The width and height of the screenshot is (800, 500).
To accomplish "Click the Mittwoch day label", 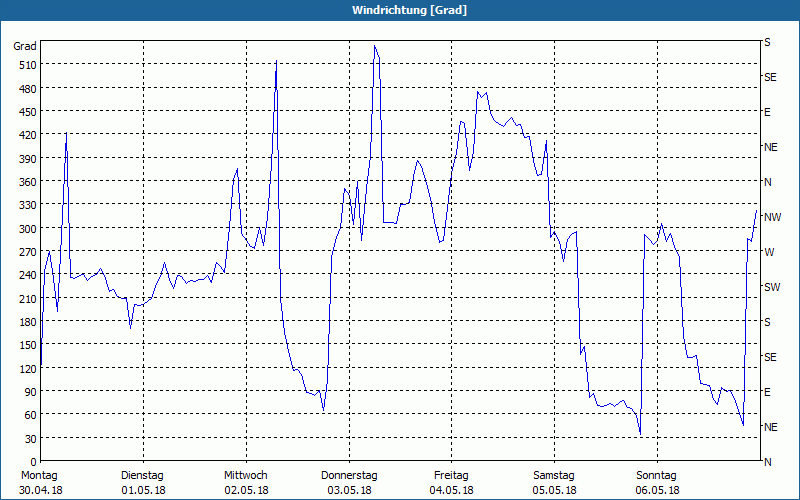I will click(x=246, y=476).
